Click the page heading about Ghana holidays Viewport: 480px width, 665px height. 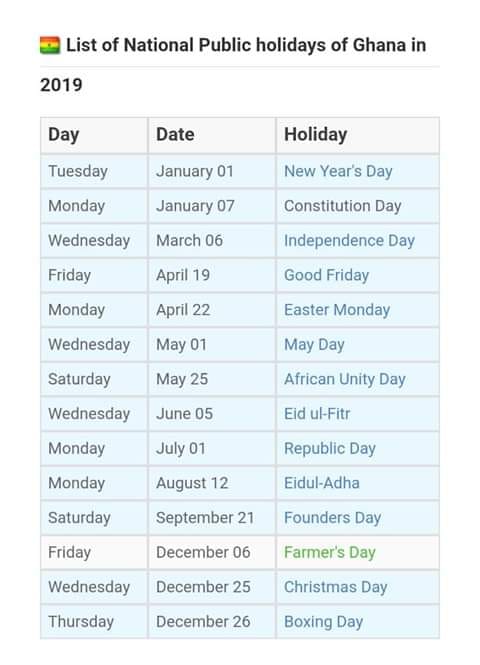(233, 64)
